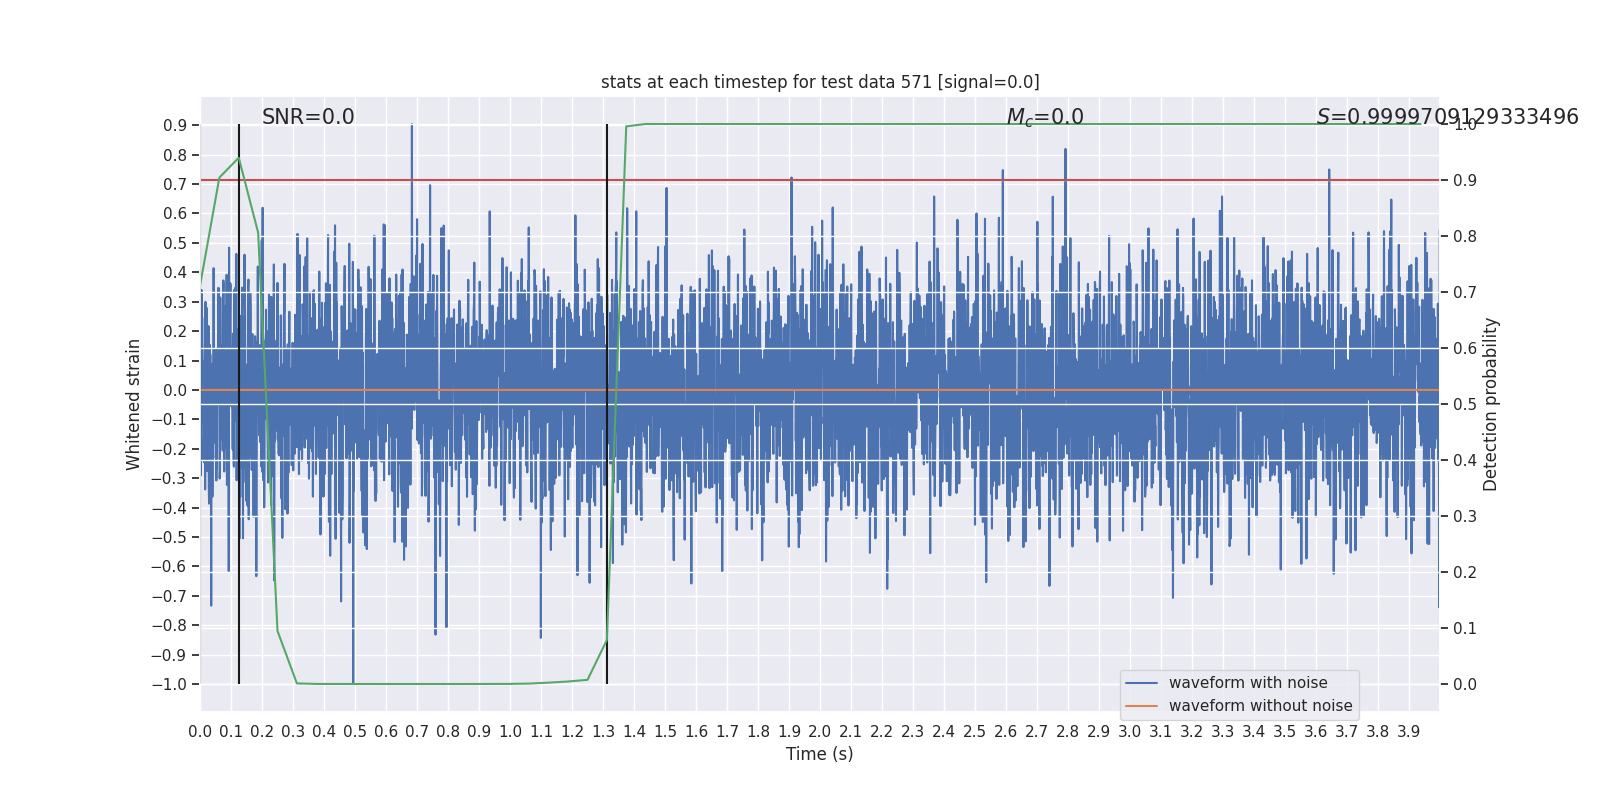Click the black vertical marker near 0.1 seconds
The image size is (1600, 800).
click(x=239, y=404)
